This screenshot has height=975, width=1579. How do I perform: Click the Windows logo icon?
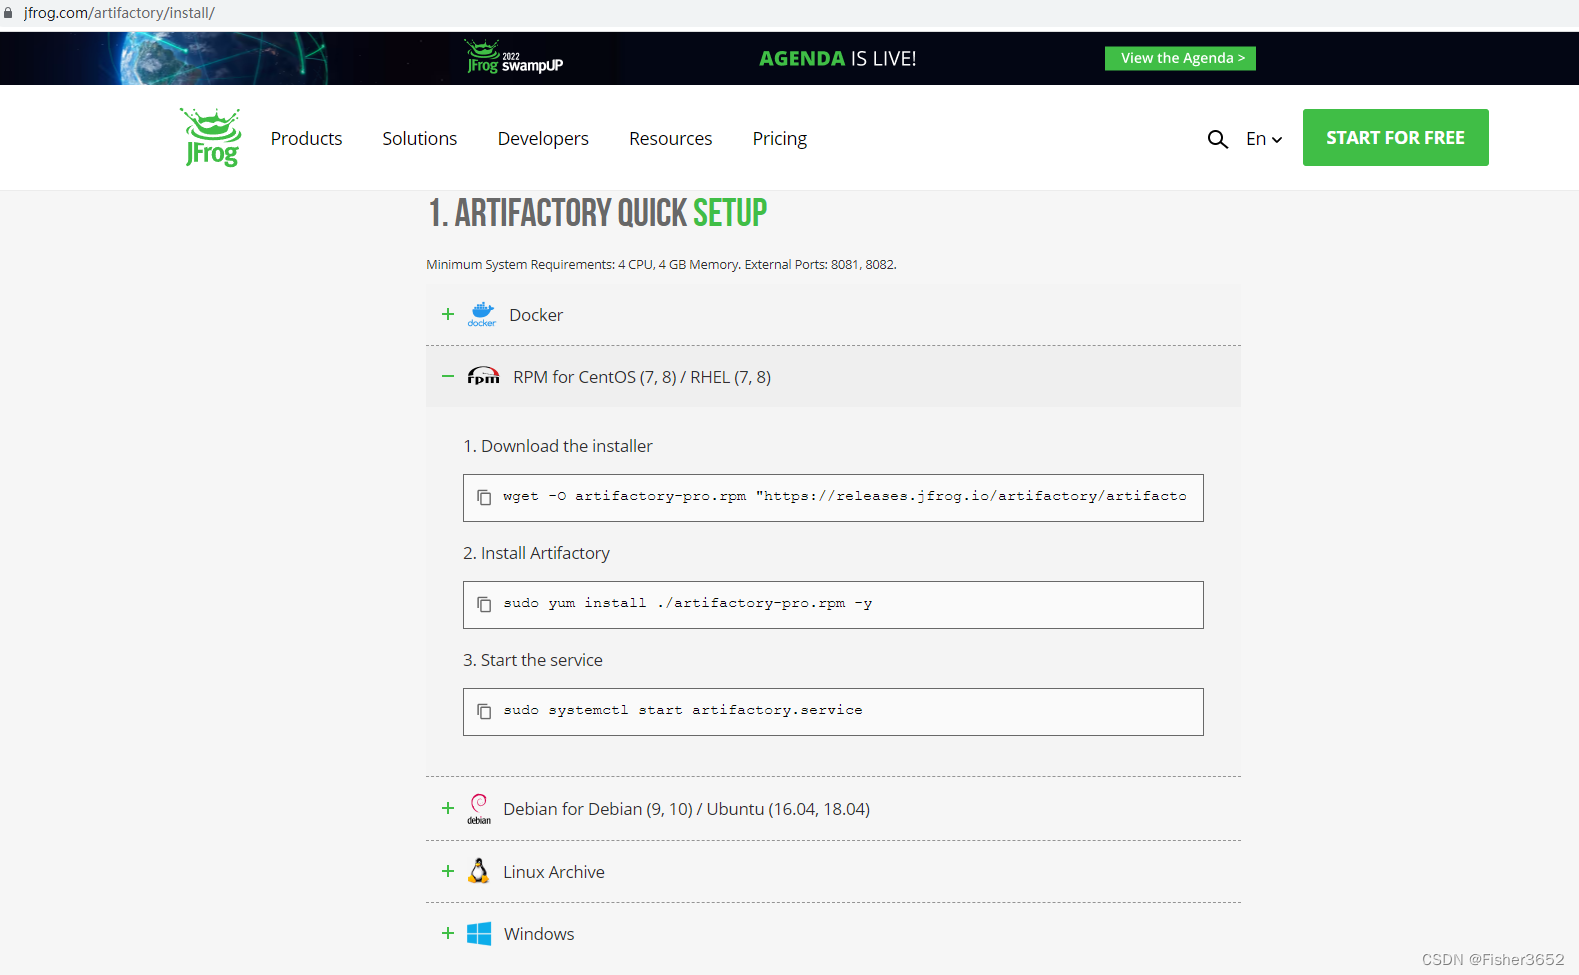pyautogui.click(x=479, y=933)
